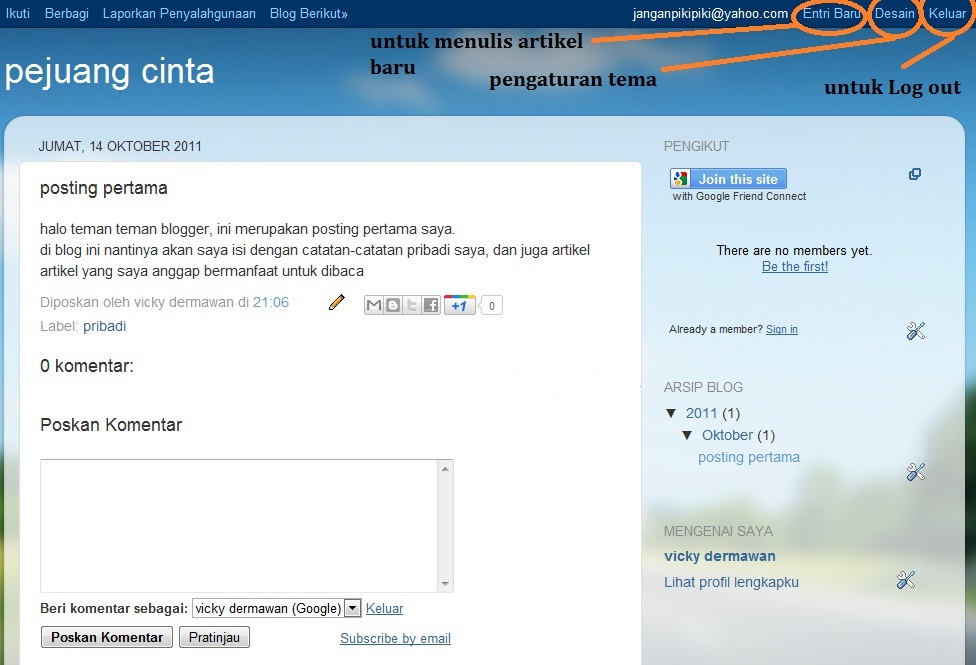Click Keluar link beside comment dropdown
The width and height of the screenshot is (976, 665).
[384, 608]
